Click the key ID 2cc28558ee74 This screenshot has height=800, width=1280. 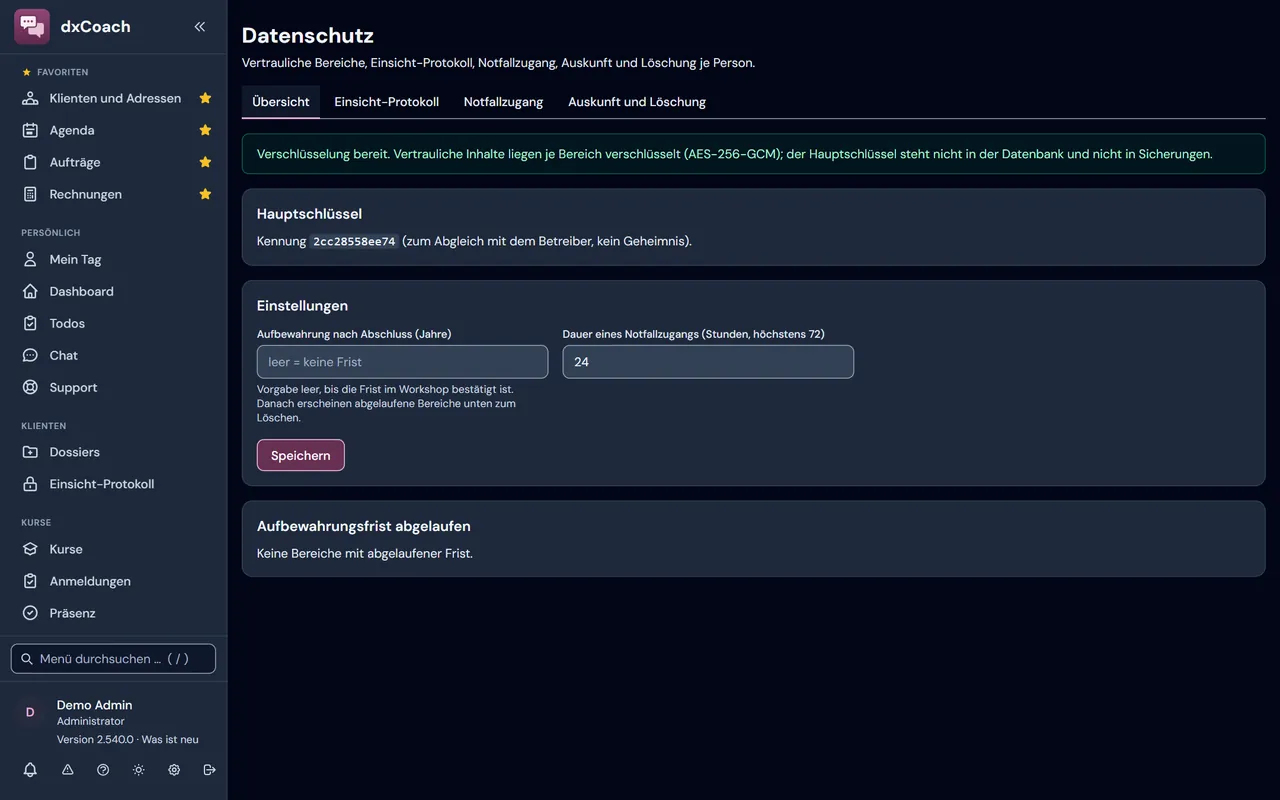click(x=354, y=241)
